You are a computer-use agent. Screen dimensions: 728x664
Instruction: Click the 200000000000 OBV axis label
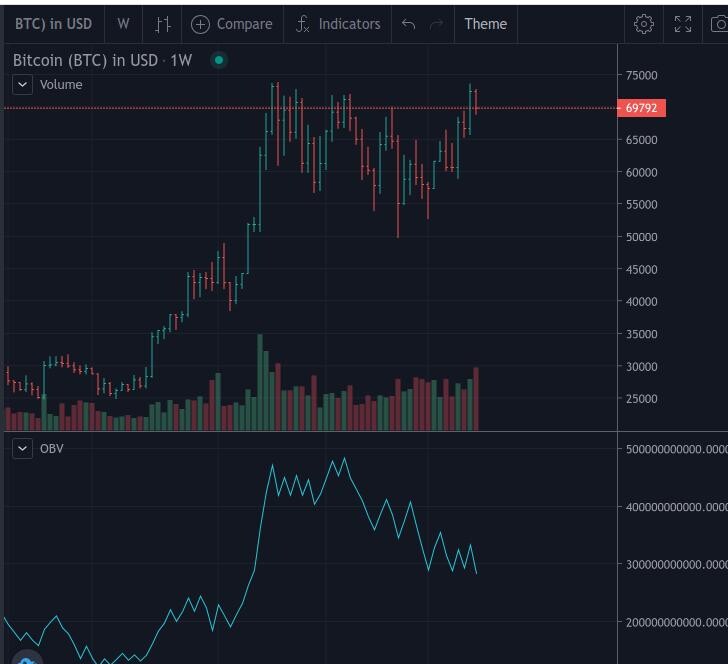[676, 622]
